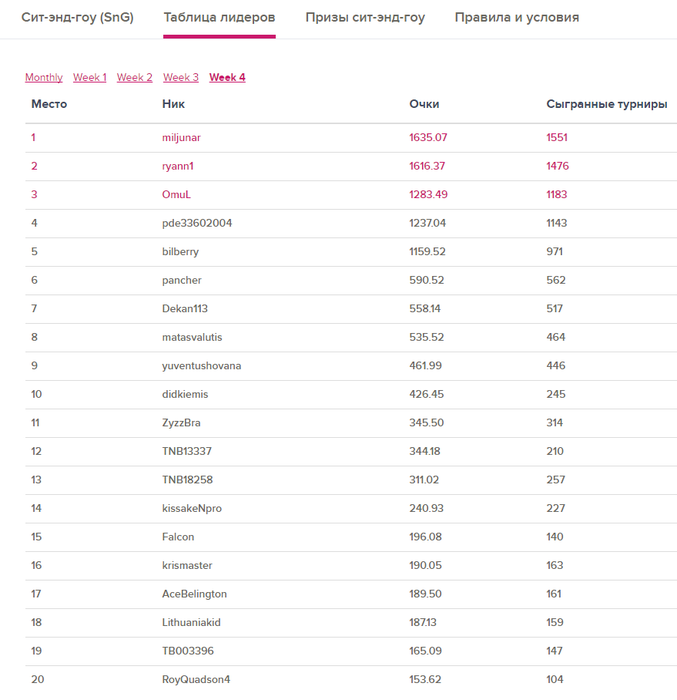Select first-place player miljunar
The height and width of the screenshot is (700, 677).
tap(181, 138)
